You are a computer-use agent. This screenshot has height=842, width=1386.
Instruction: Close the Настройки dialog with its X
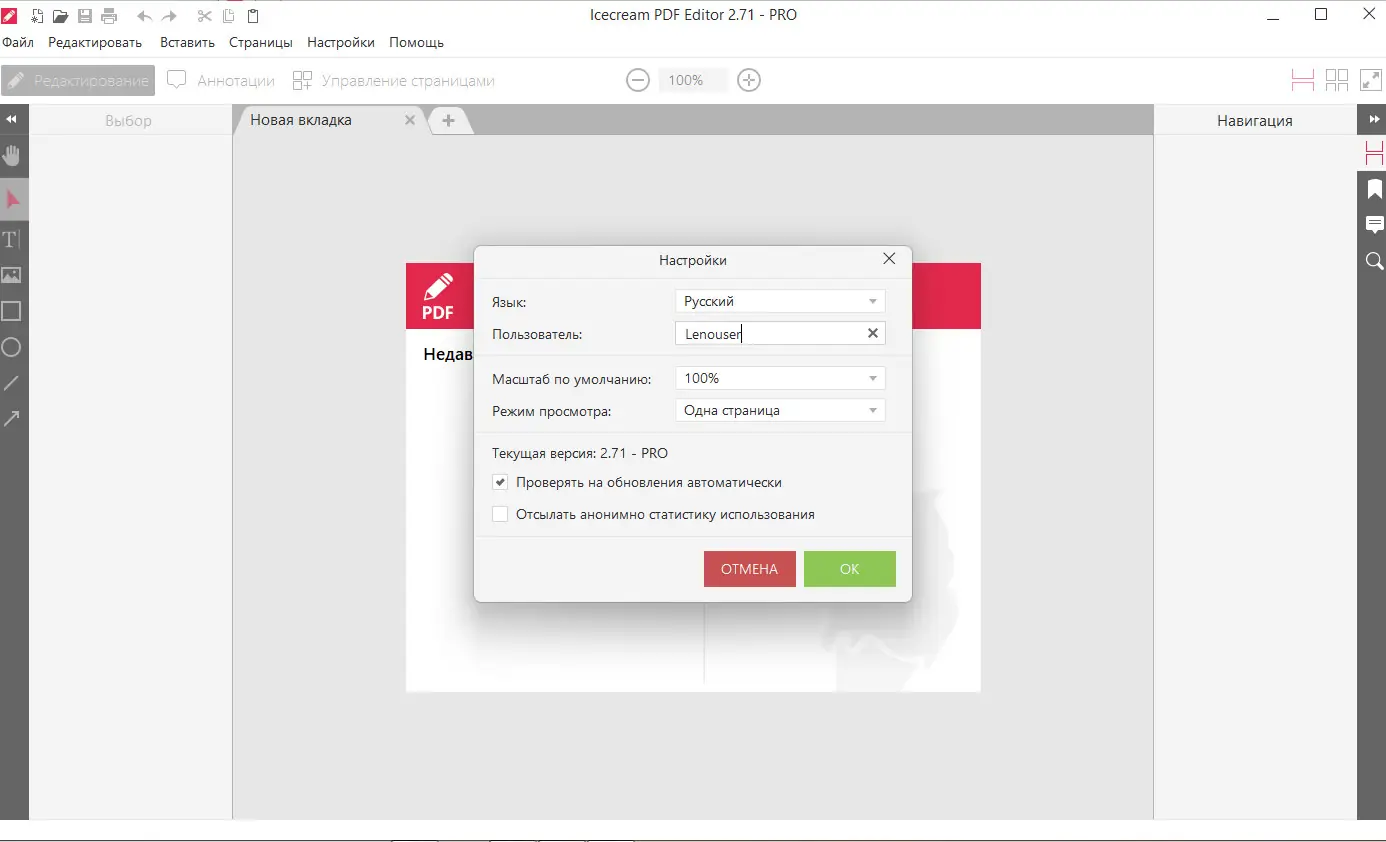[889, 259]
